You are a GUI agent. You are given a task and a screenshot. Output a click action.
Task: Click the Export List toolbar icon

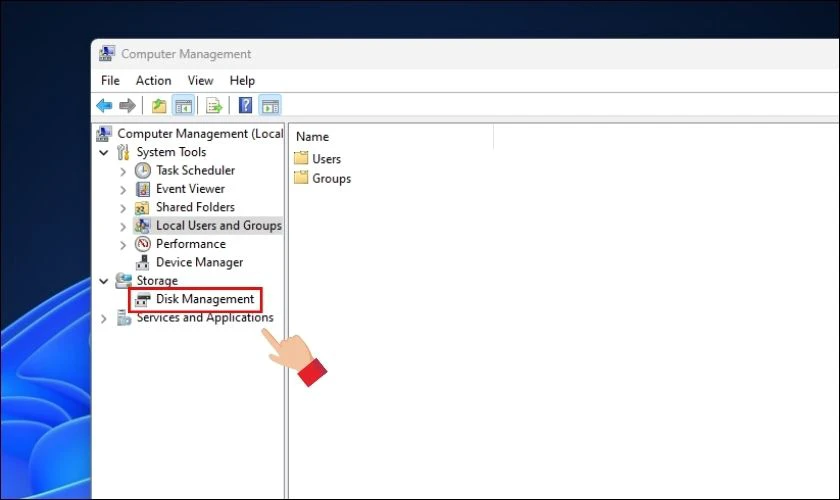pyautogui.click(x=214, y=106)
